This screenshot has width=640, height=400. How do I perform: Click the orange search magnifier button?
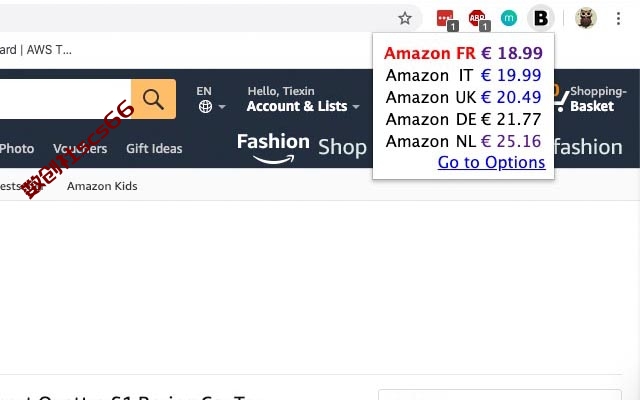tap(153, 99)
